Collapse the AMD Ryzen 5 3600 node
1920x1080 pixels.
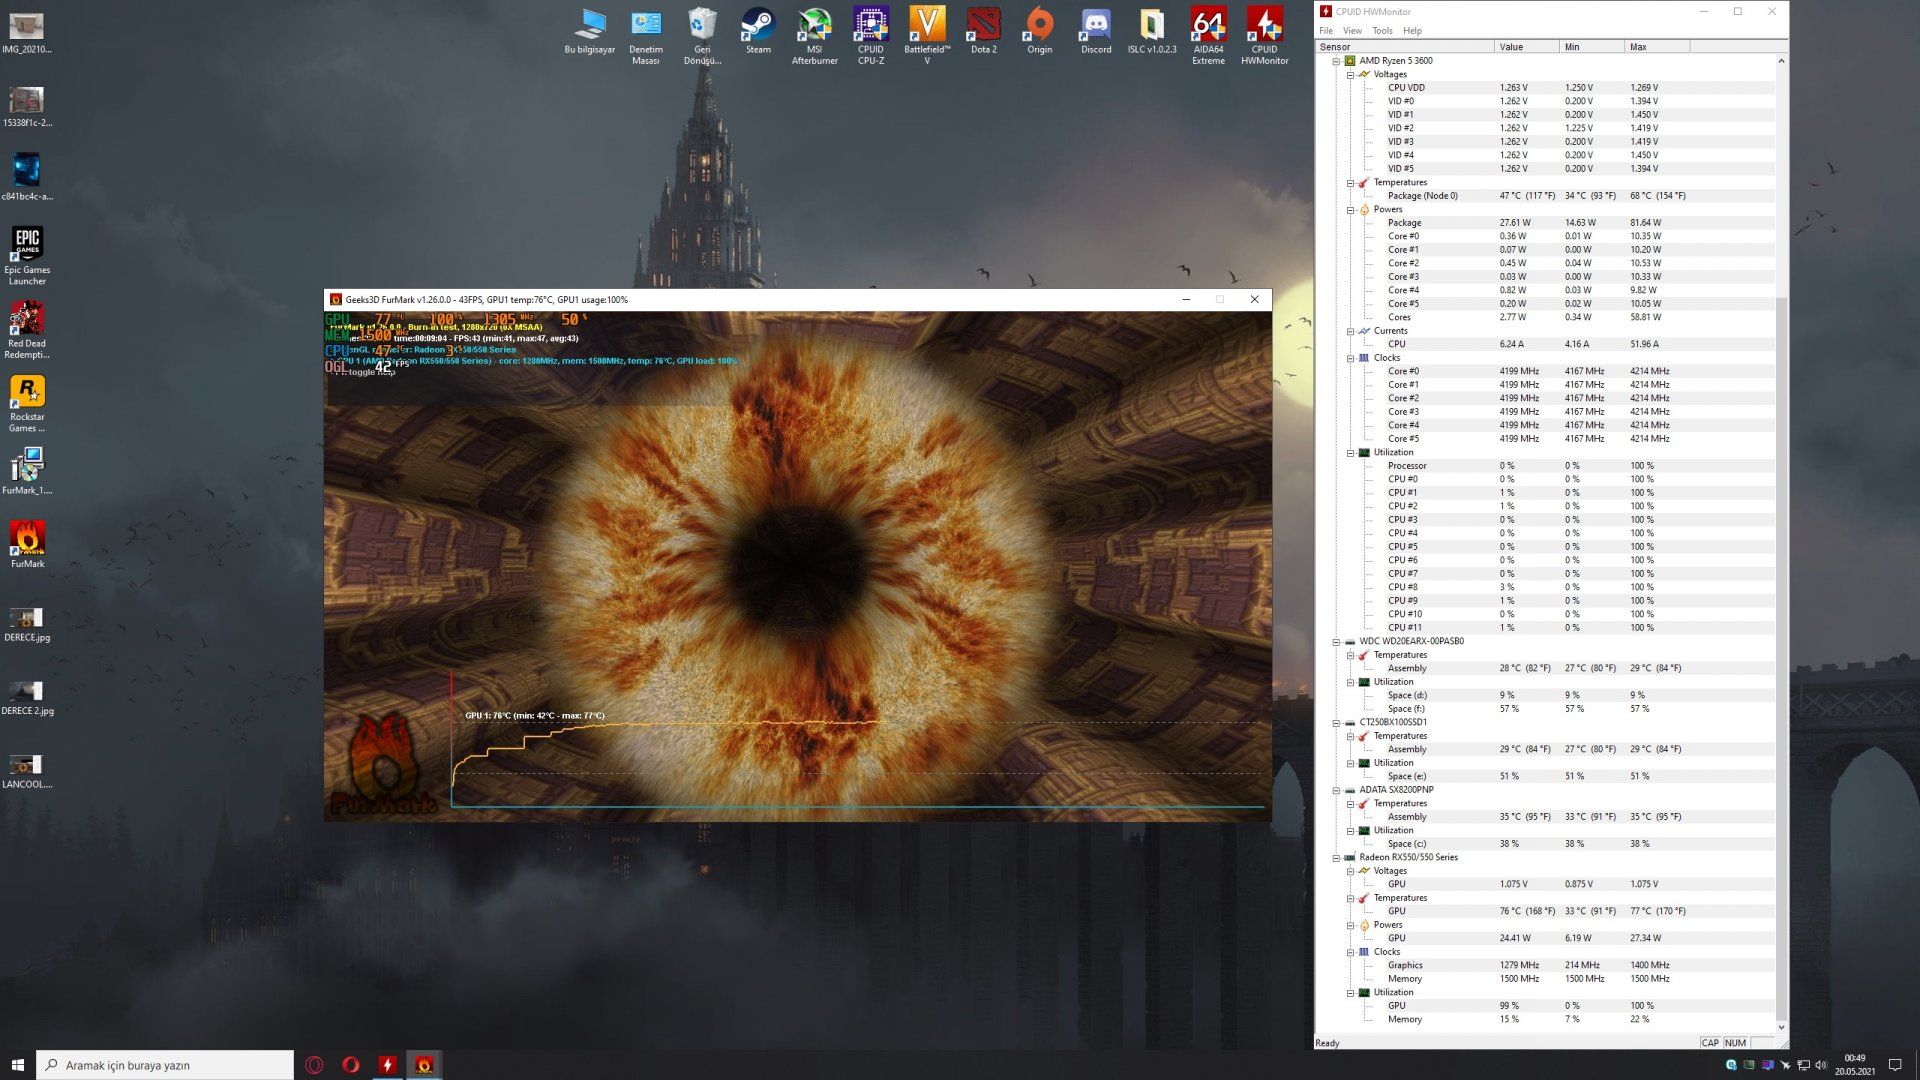point(1336,61)
